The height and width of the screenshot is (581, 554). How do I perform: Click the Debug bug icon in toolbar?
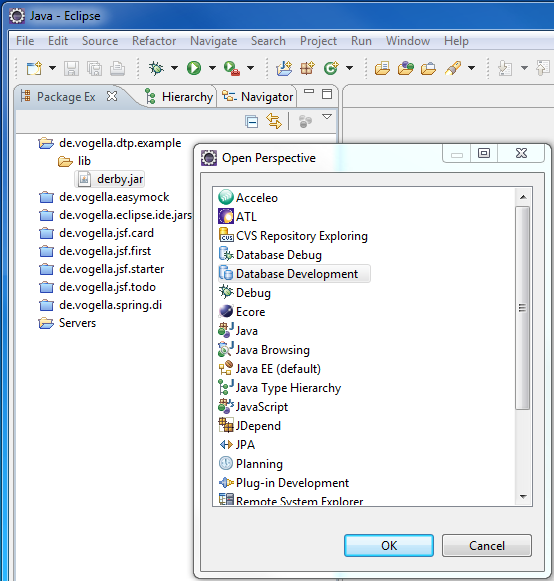tap(156, 68)
